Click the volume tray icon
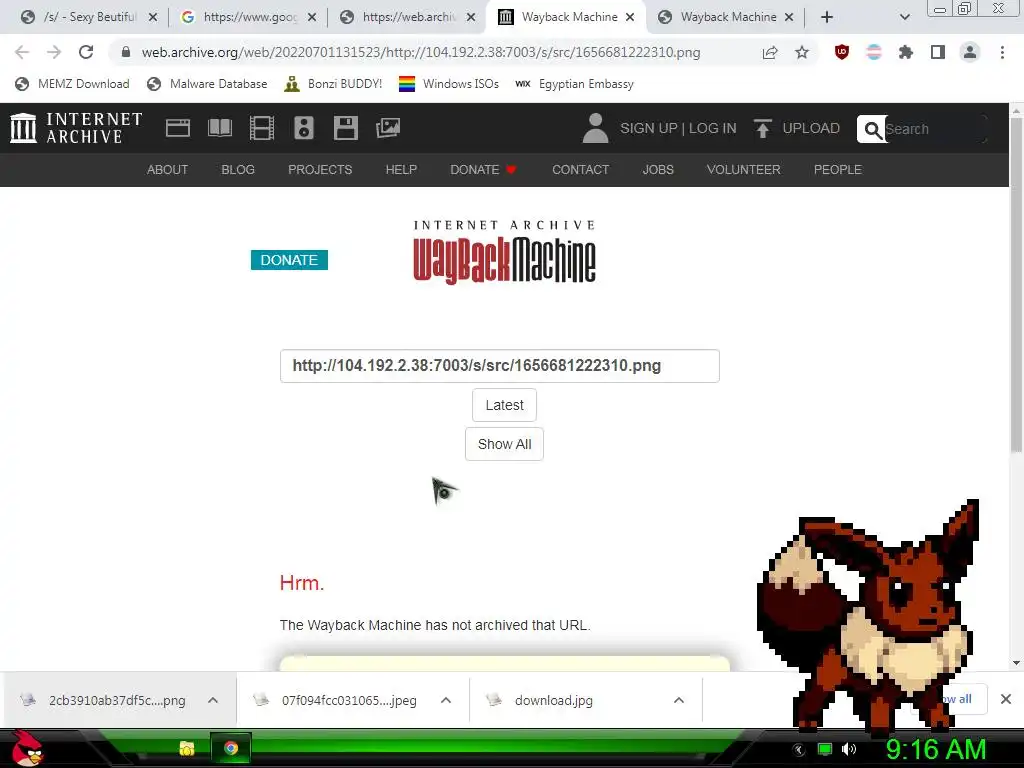This screenshot has width=1024, height=768. 849,749
